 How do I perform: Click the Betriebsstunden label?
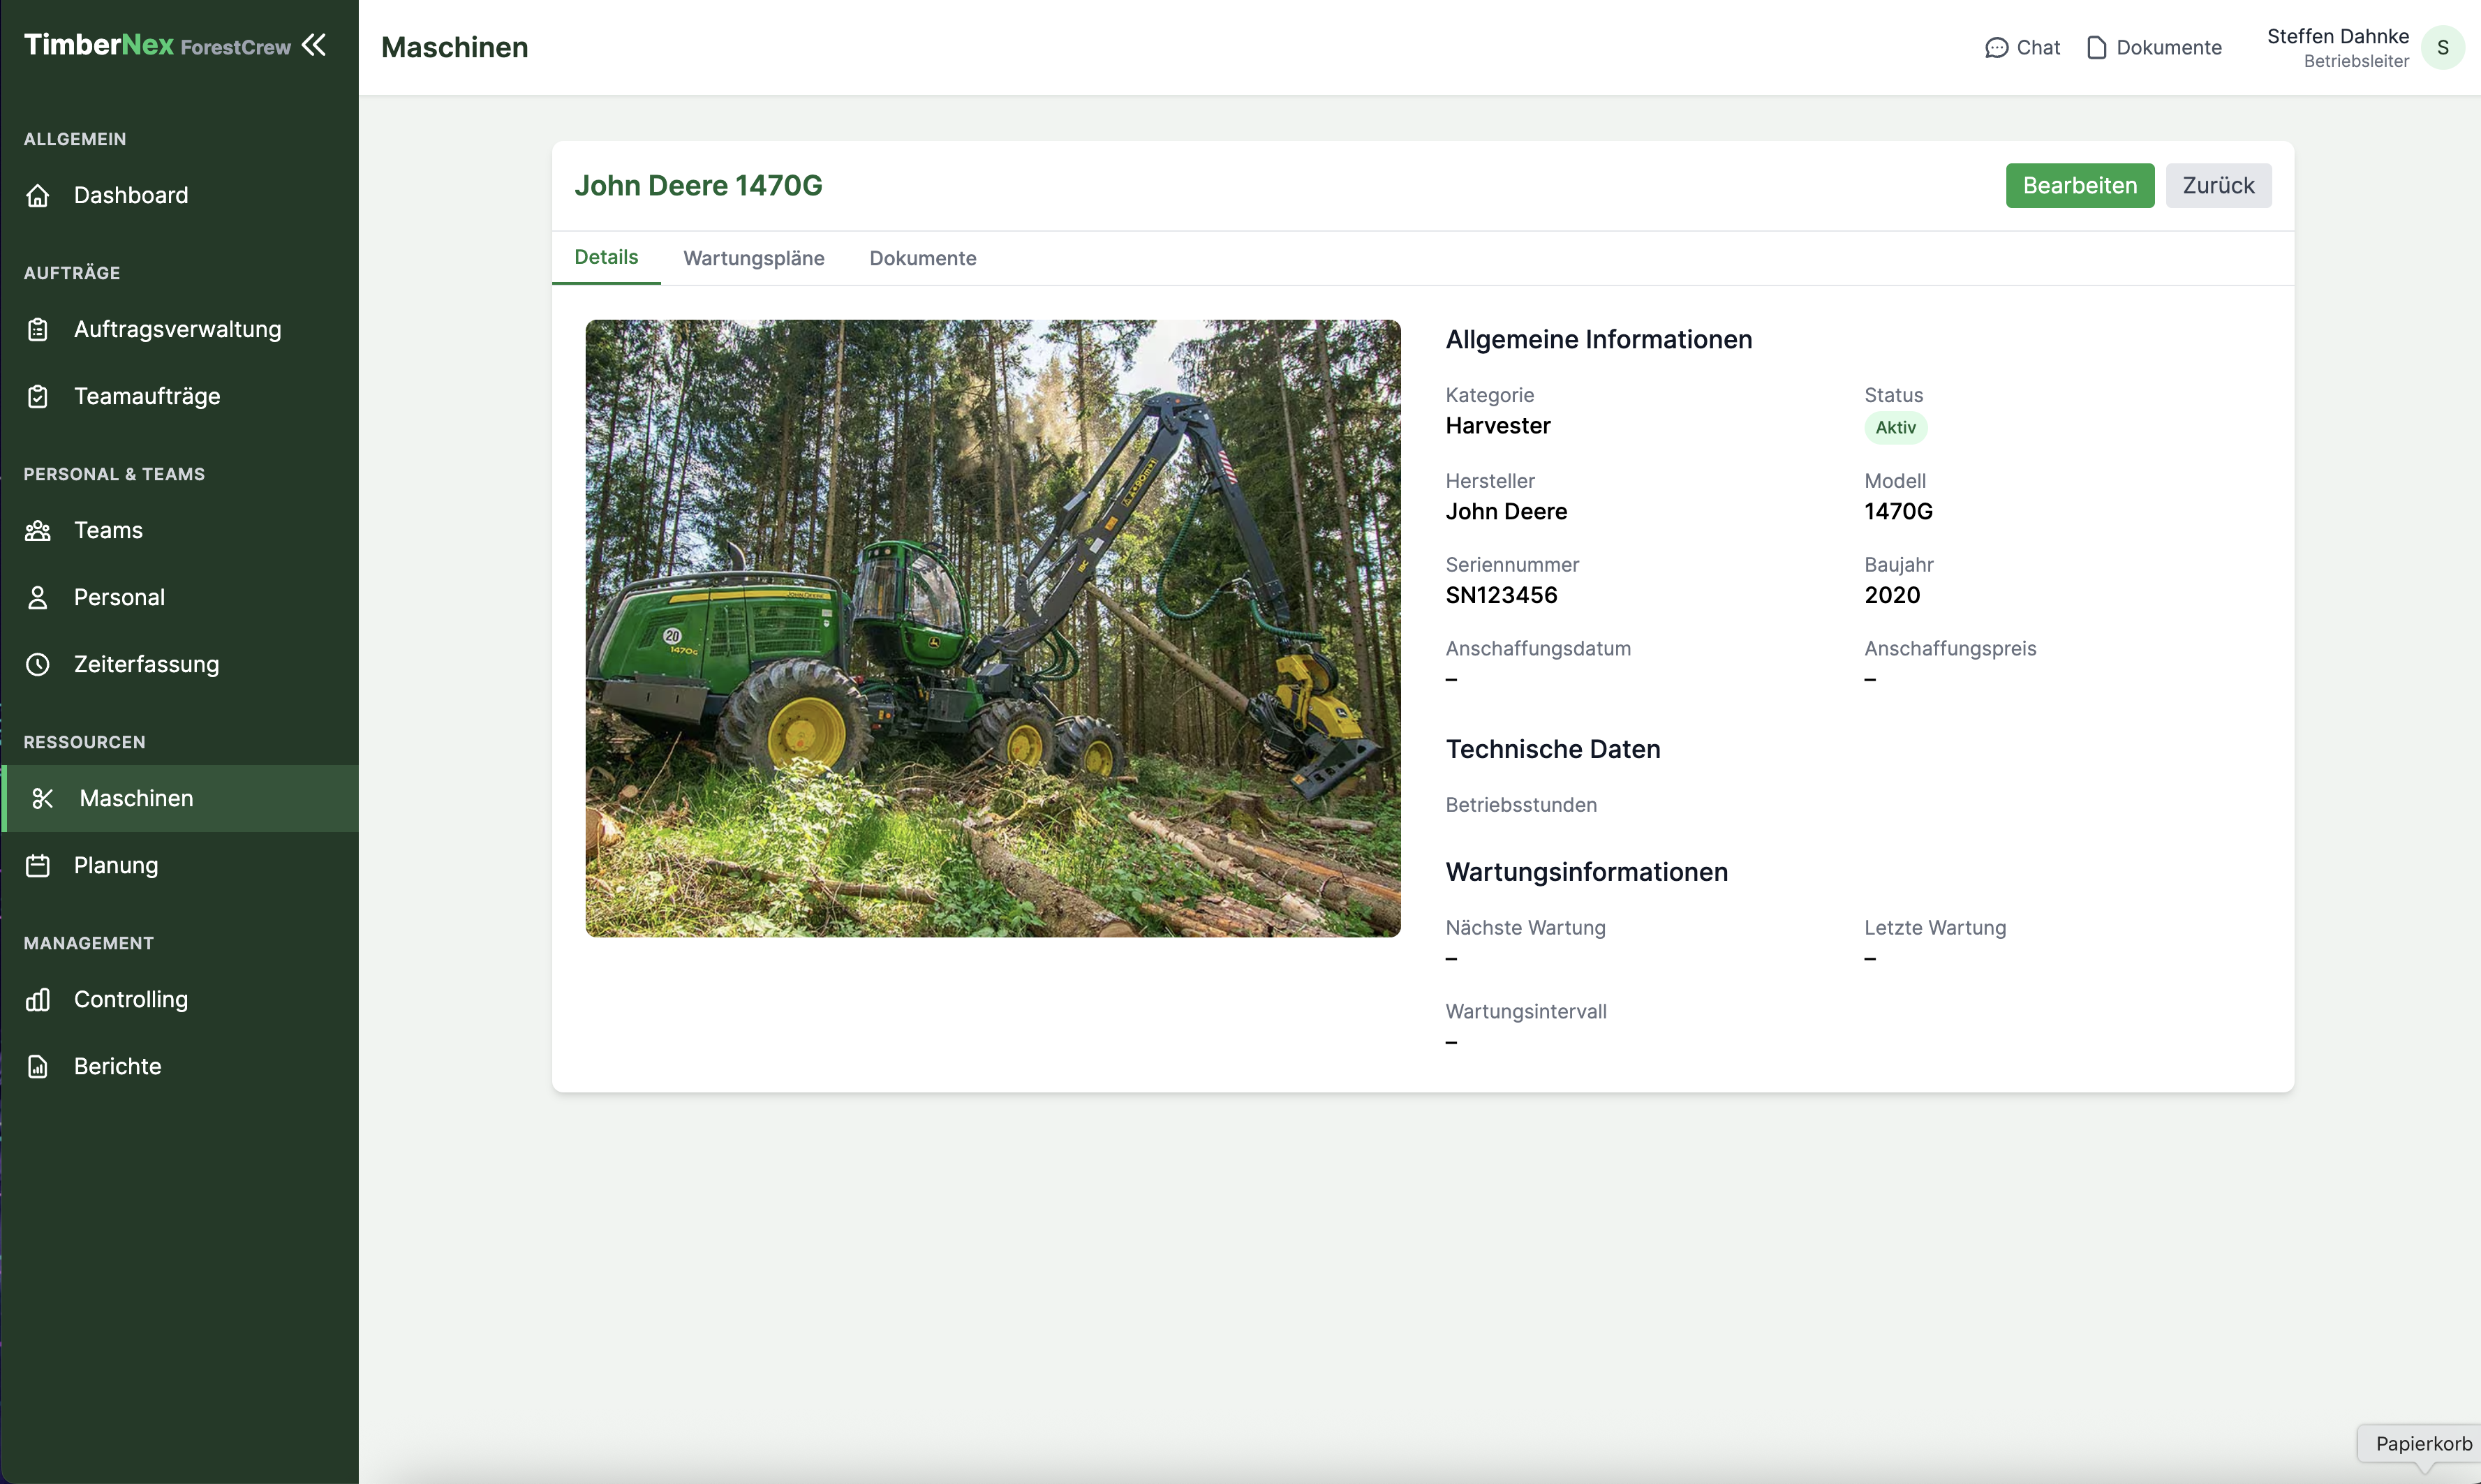click(x=1521, y=805)
